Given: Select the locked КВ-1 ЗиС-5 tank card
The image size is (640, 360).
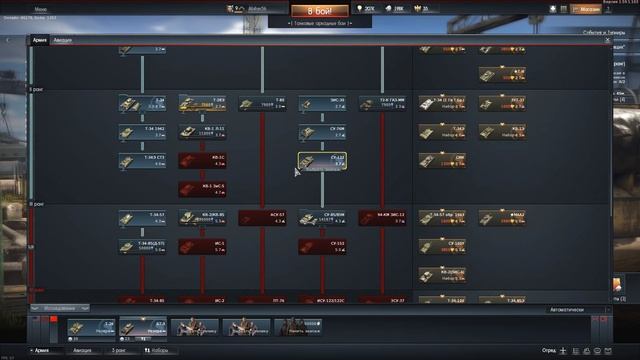Looking at the screenshot, I should (x=202, y=189).
